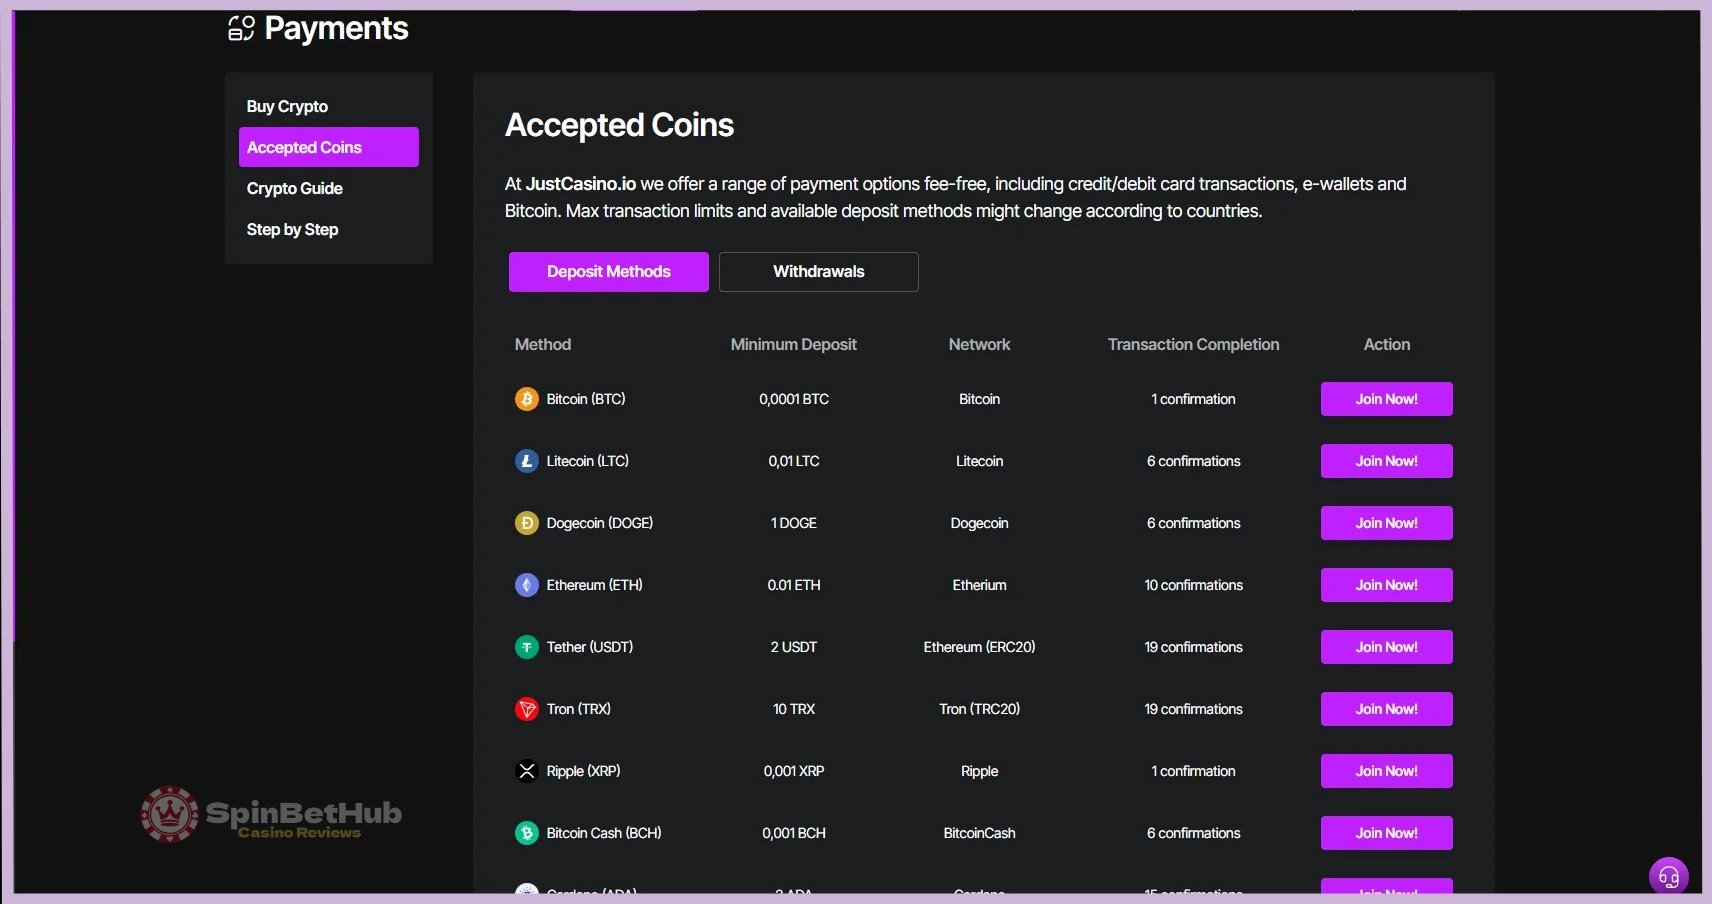
Task: Click the Bitcoin Cash (BCH) coin icon
Action: (x=527, y=833)
